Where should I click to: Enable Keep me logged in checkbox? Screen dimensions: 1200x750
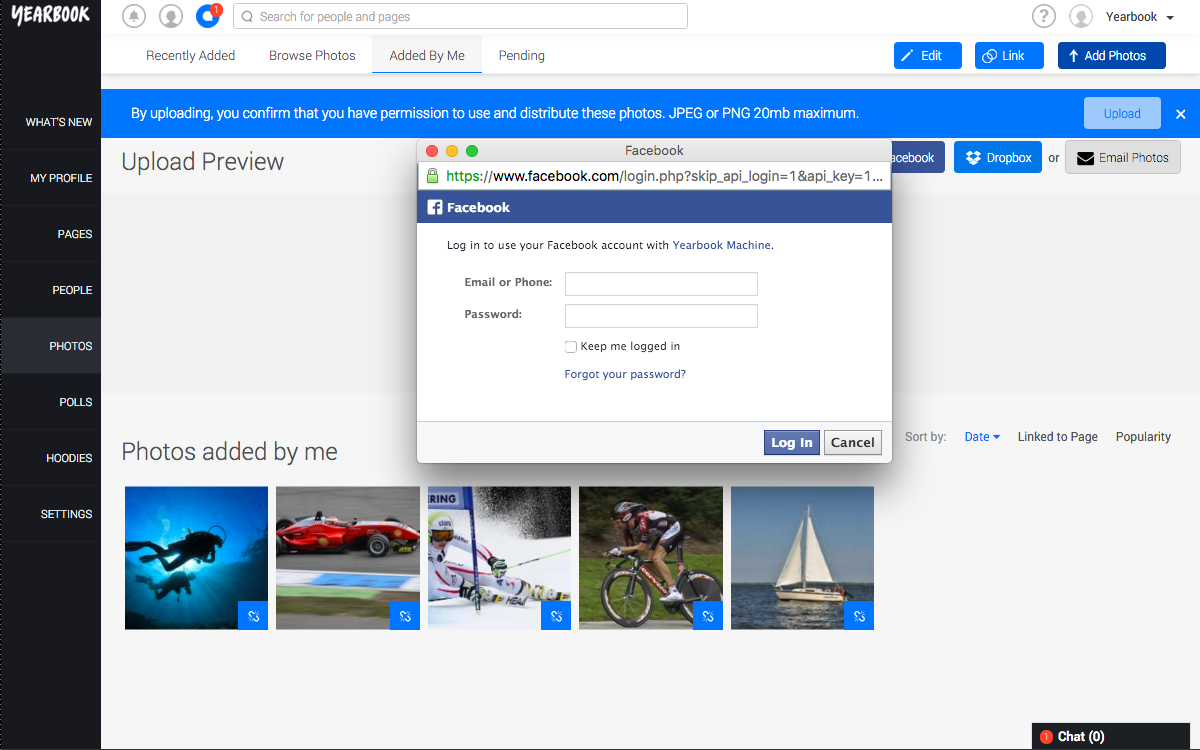[x=571, y=347]
